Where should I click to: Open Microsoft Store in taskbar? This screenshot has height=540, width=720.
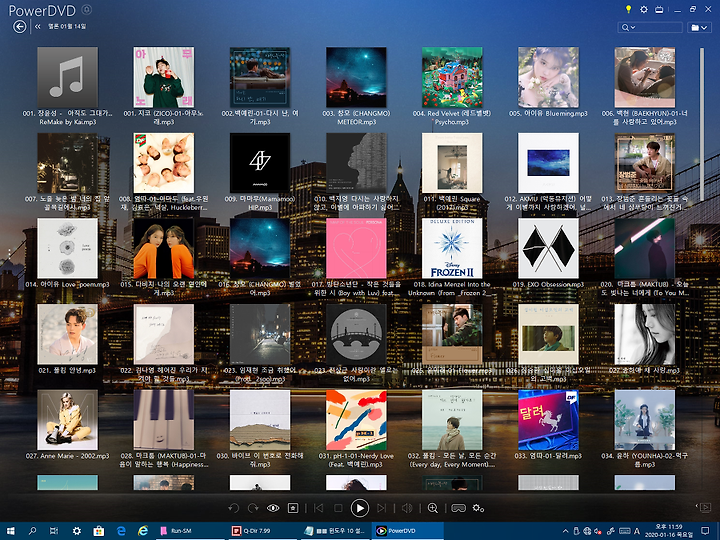pos(99,531)
